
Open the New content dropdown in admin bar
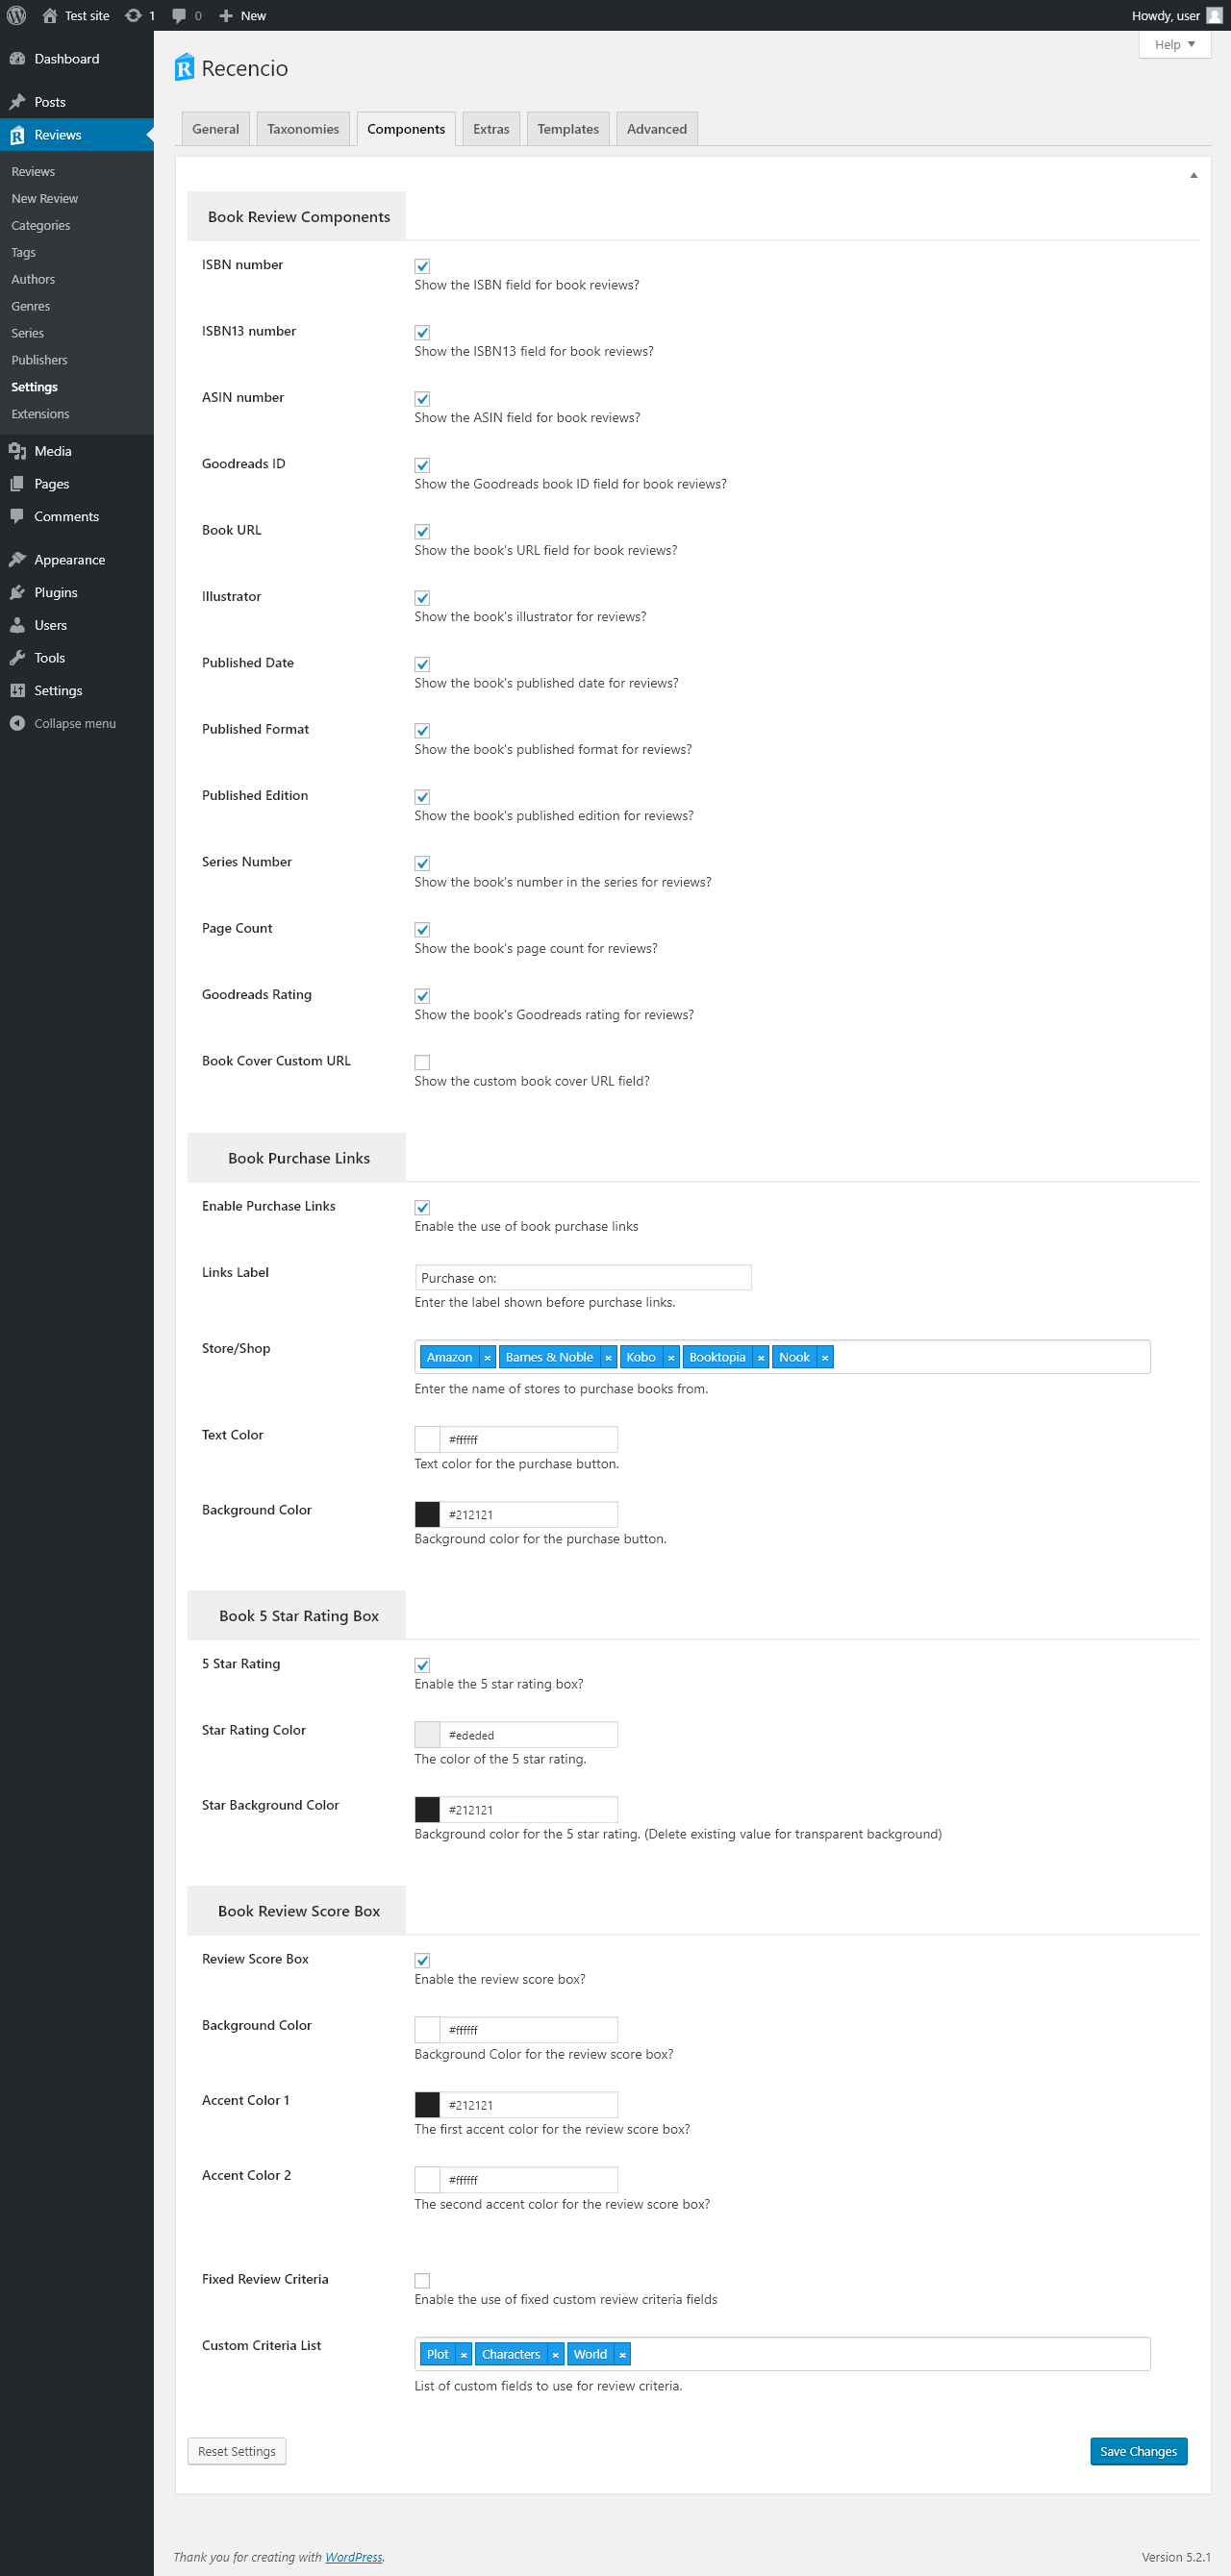pyautogui.click(x=243, y=15)
